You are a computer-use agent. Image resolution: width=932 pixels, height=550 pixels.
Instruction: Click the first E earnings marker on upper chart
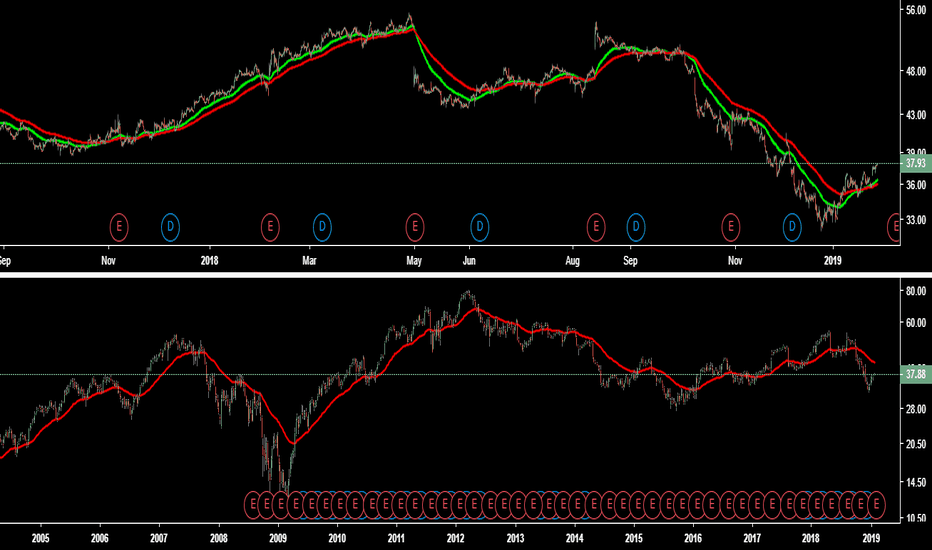click(119, 227)
